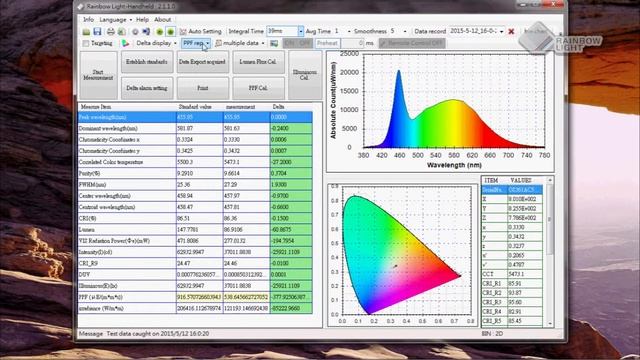Image resolution: width=640 pixels, height=360 pixels.
Task: Select the DUV row
Action: (195, 275)
